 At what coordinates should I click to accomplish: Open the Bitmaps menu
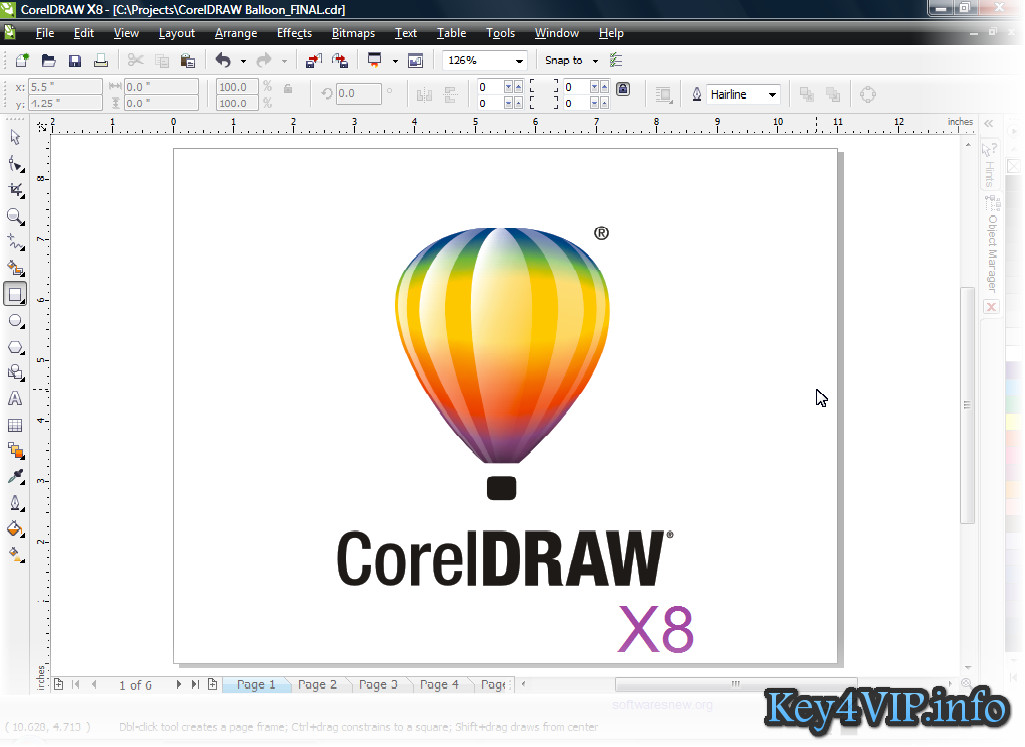click(x=353, y=33)
